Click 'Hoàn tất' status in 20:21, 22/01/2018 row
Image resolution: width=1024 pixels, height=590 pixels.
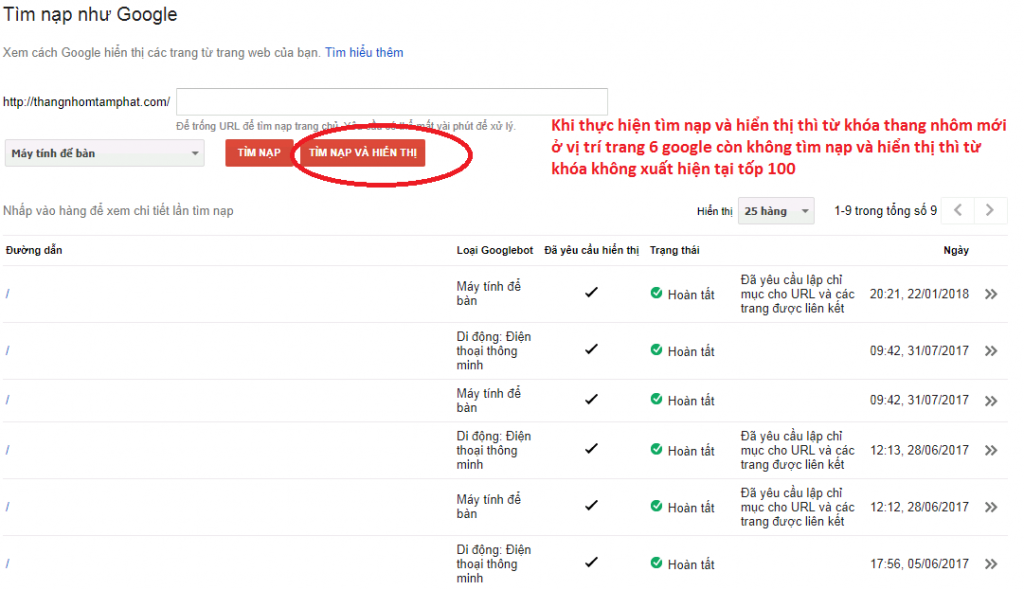pos(691,295)
